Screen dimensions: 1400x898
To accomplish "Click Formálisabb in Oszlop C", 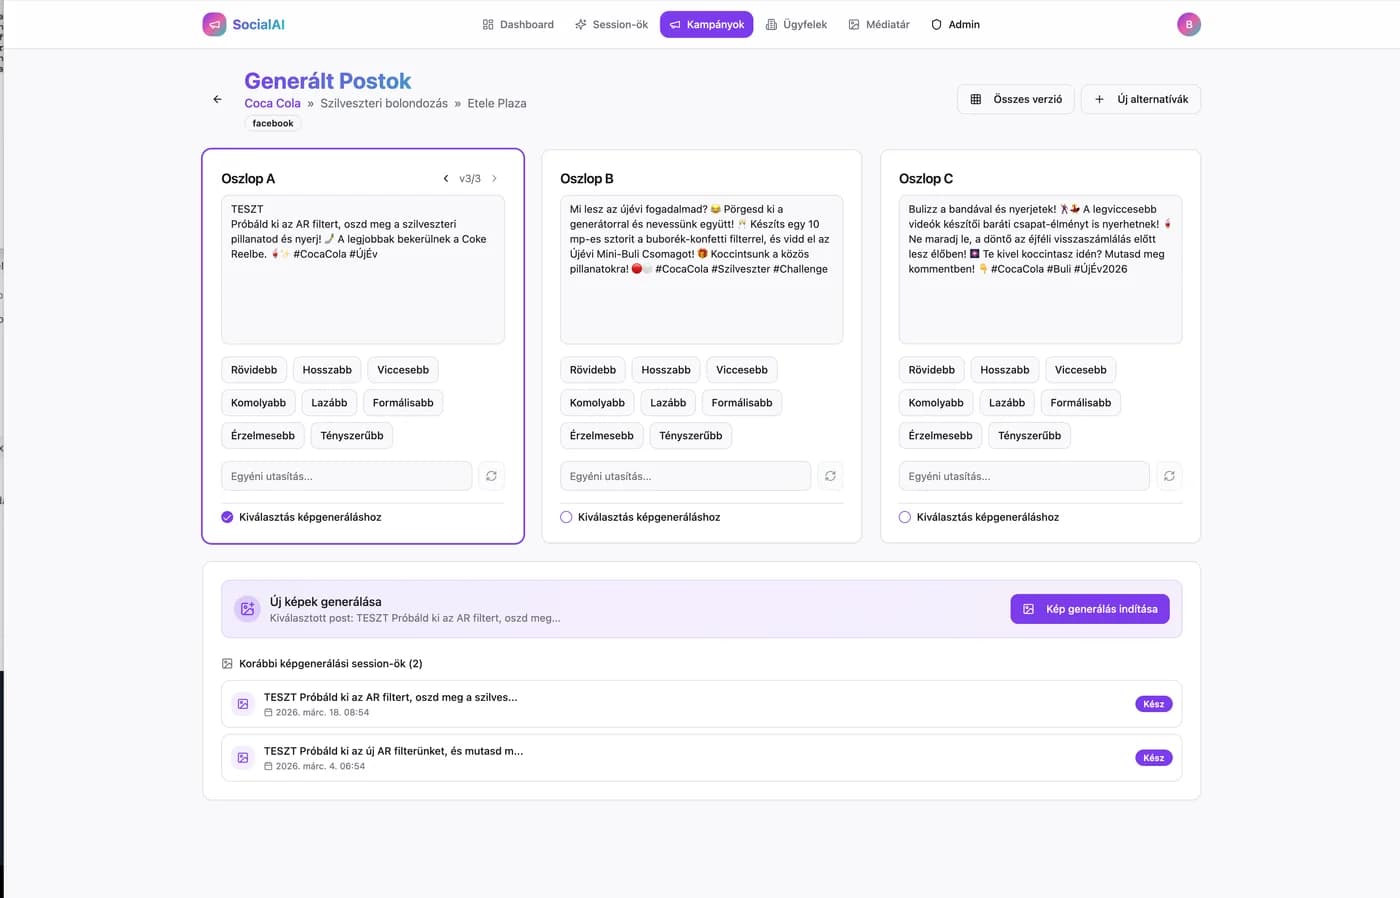I will tap(1081, 403).
